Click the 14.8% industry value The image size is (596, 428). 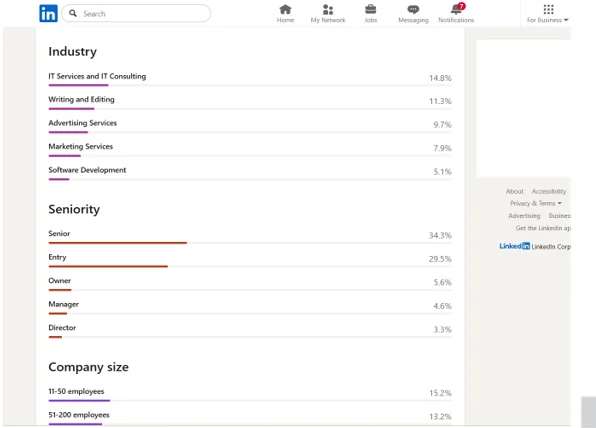(440, 78)
